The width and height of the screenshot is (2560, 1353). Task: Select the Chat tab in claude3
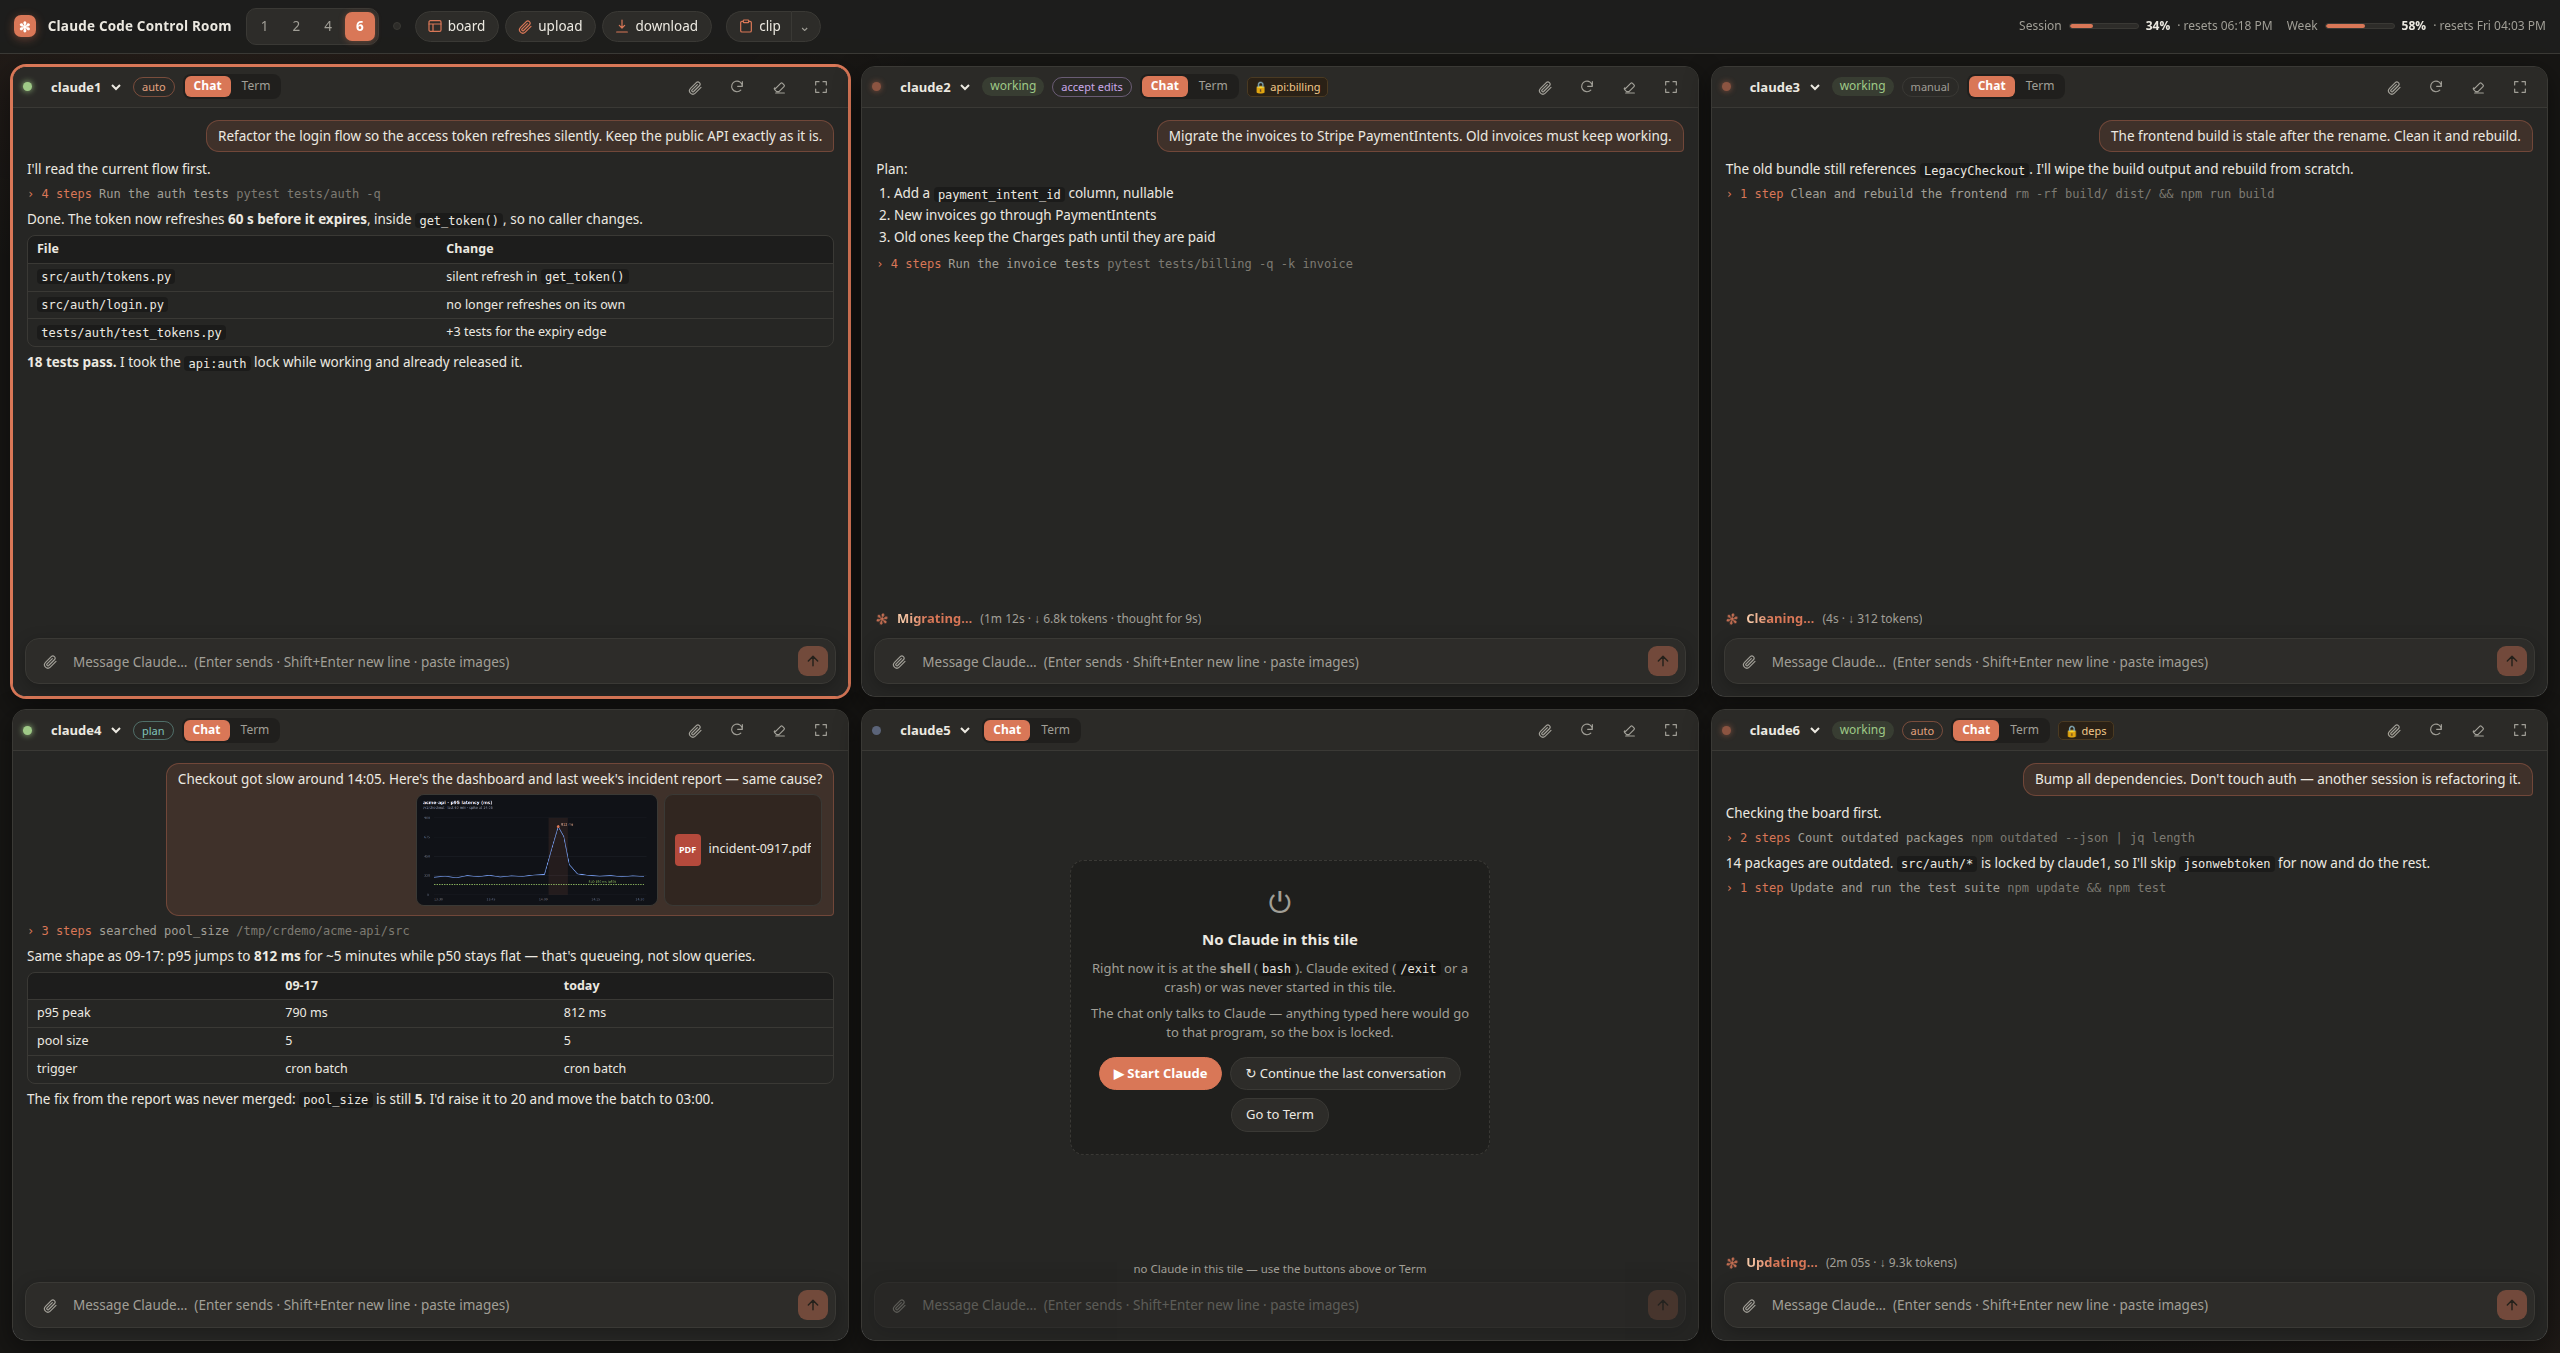1991,86
